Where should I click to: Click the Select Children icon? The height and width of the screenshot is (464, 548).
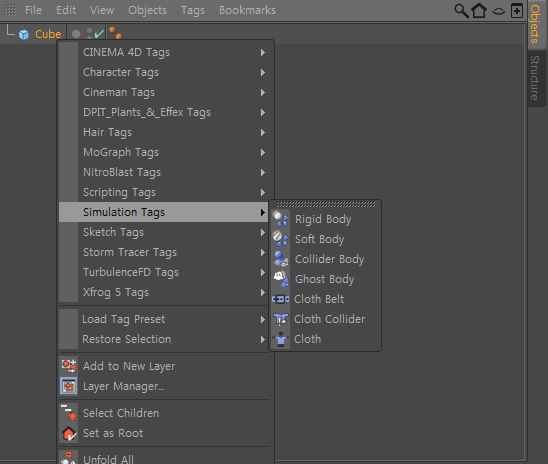click(69, 413)
